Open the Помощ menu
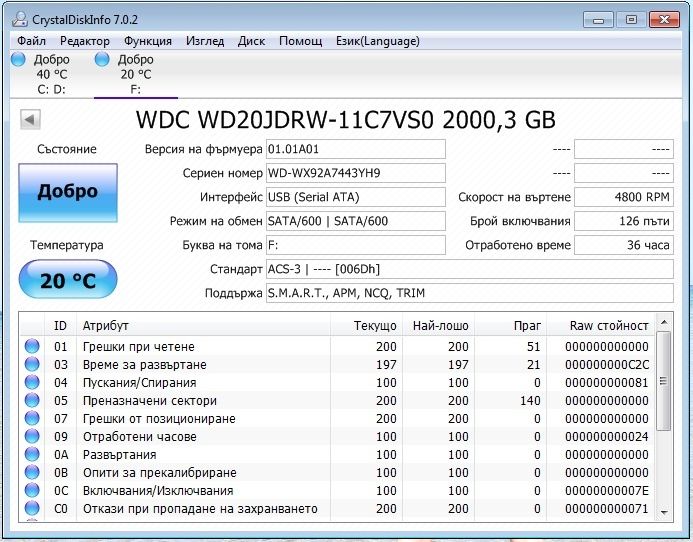The image size is (693, 542). pyautogui.click(x=301, y=41)
